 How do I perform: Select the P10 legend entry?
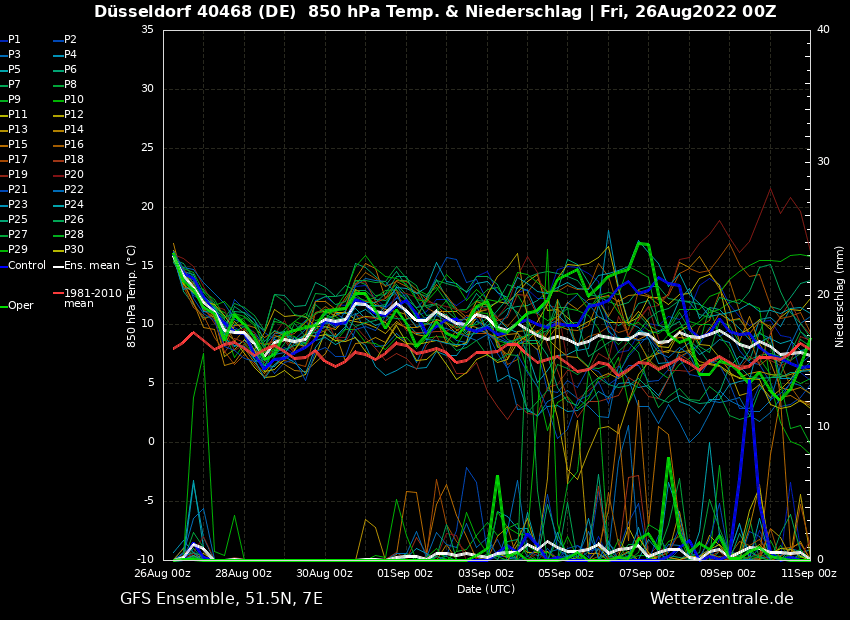tap(73, 100)
